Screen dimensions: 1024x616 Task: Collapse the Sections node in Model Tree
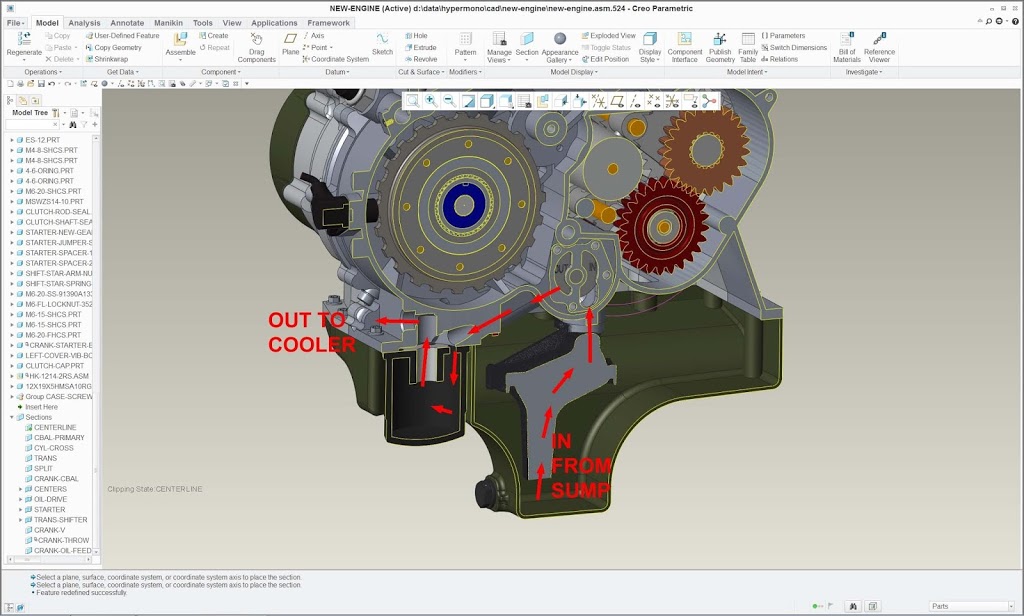pyautogui.click(x=12, y=417)
